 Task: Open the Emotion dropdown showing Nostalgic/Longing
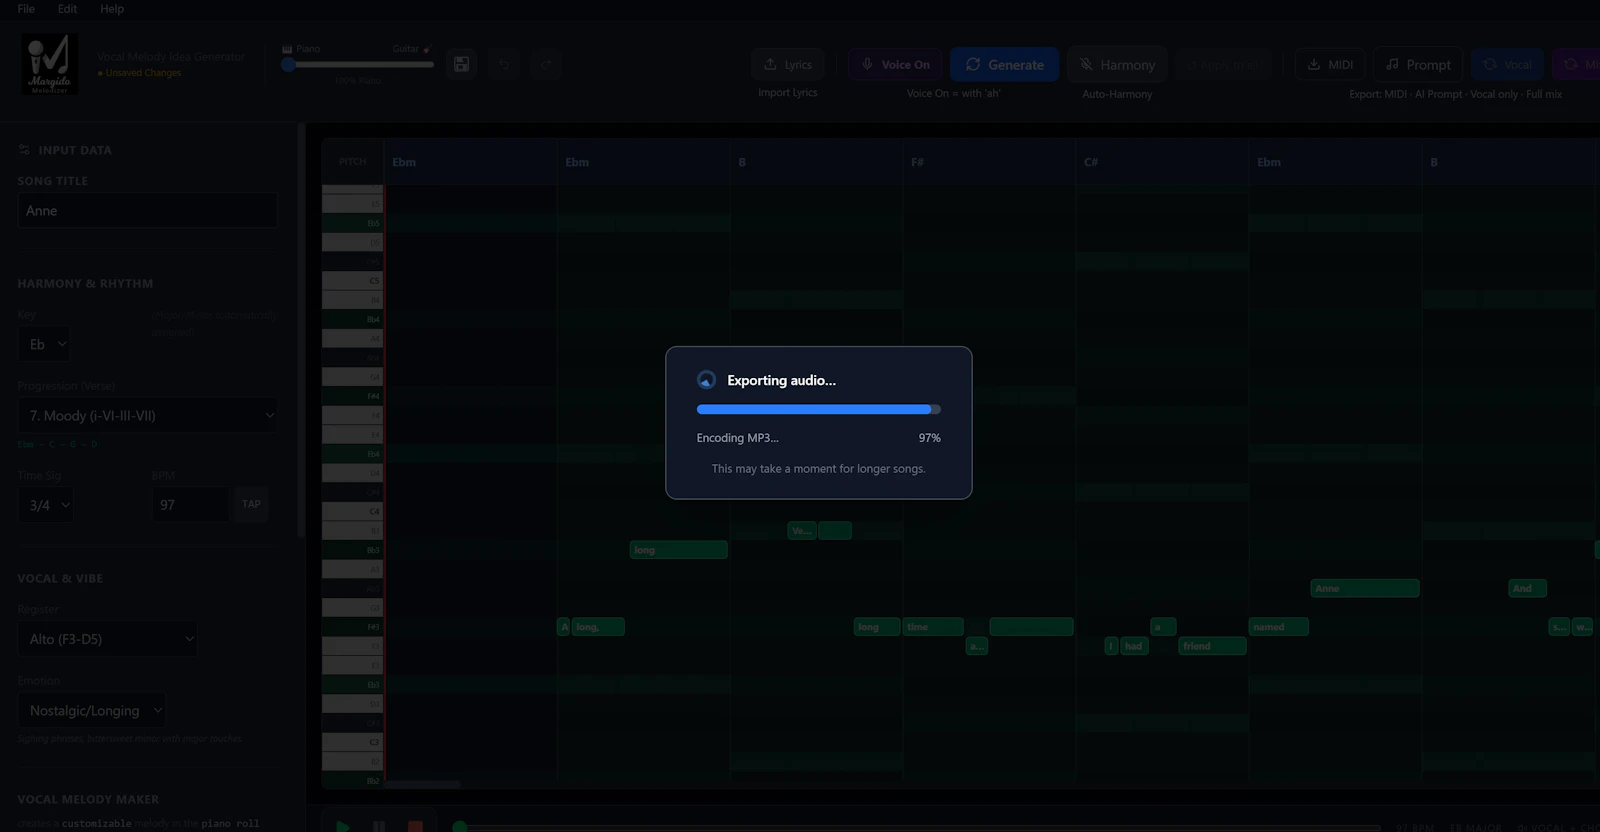click(x=92, y=710)
